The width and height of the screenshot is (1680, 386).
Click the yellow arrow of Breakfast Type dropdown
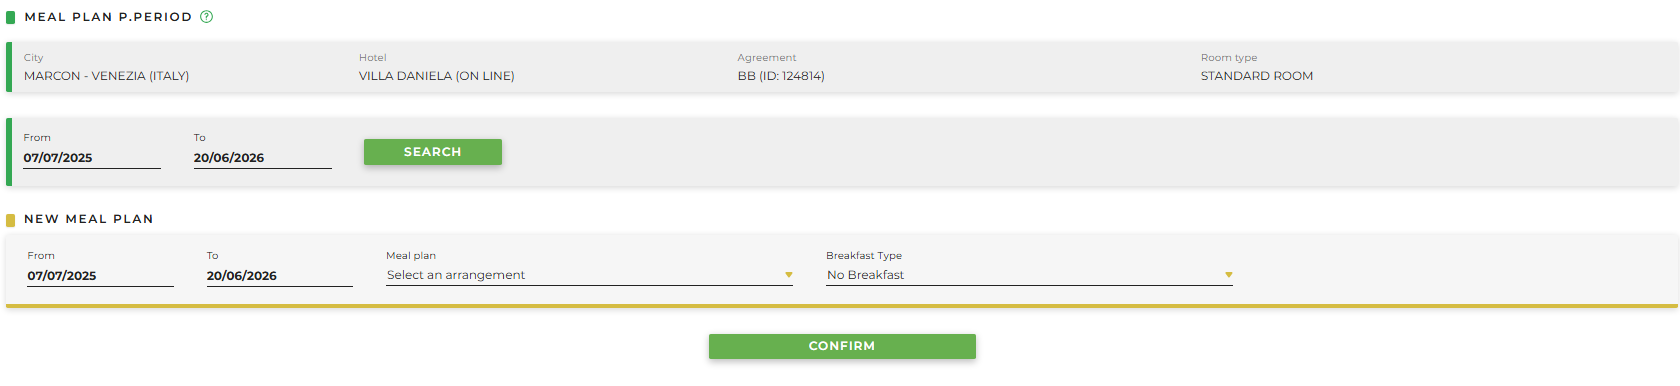pyautogui.click(x=1228, y=275)
